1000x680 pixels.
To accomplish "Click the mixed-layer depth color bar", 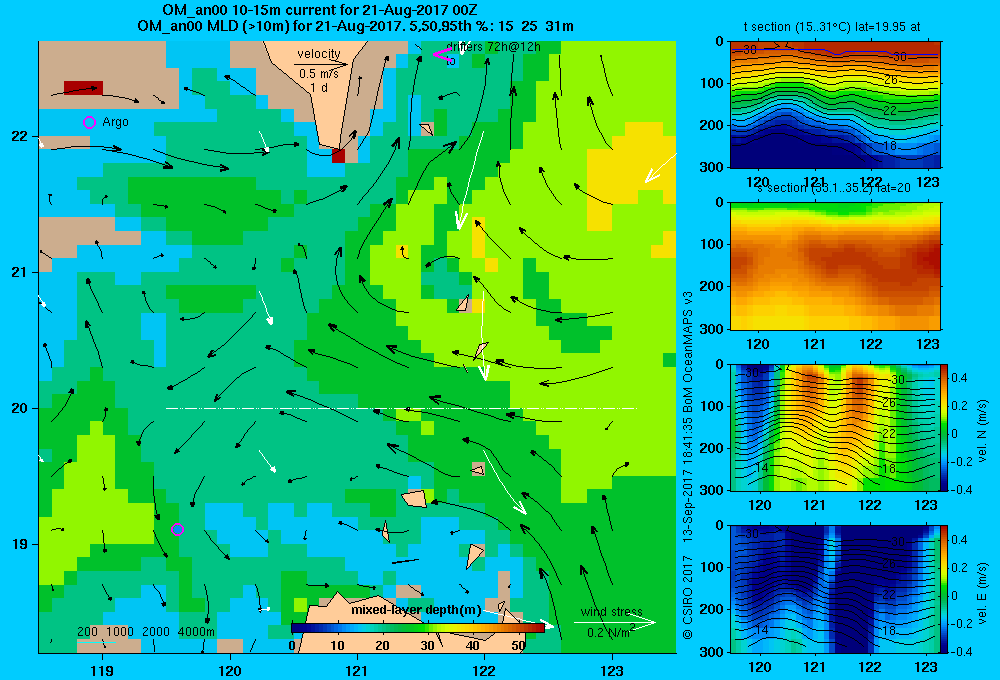I will tap(418, 628).
